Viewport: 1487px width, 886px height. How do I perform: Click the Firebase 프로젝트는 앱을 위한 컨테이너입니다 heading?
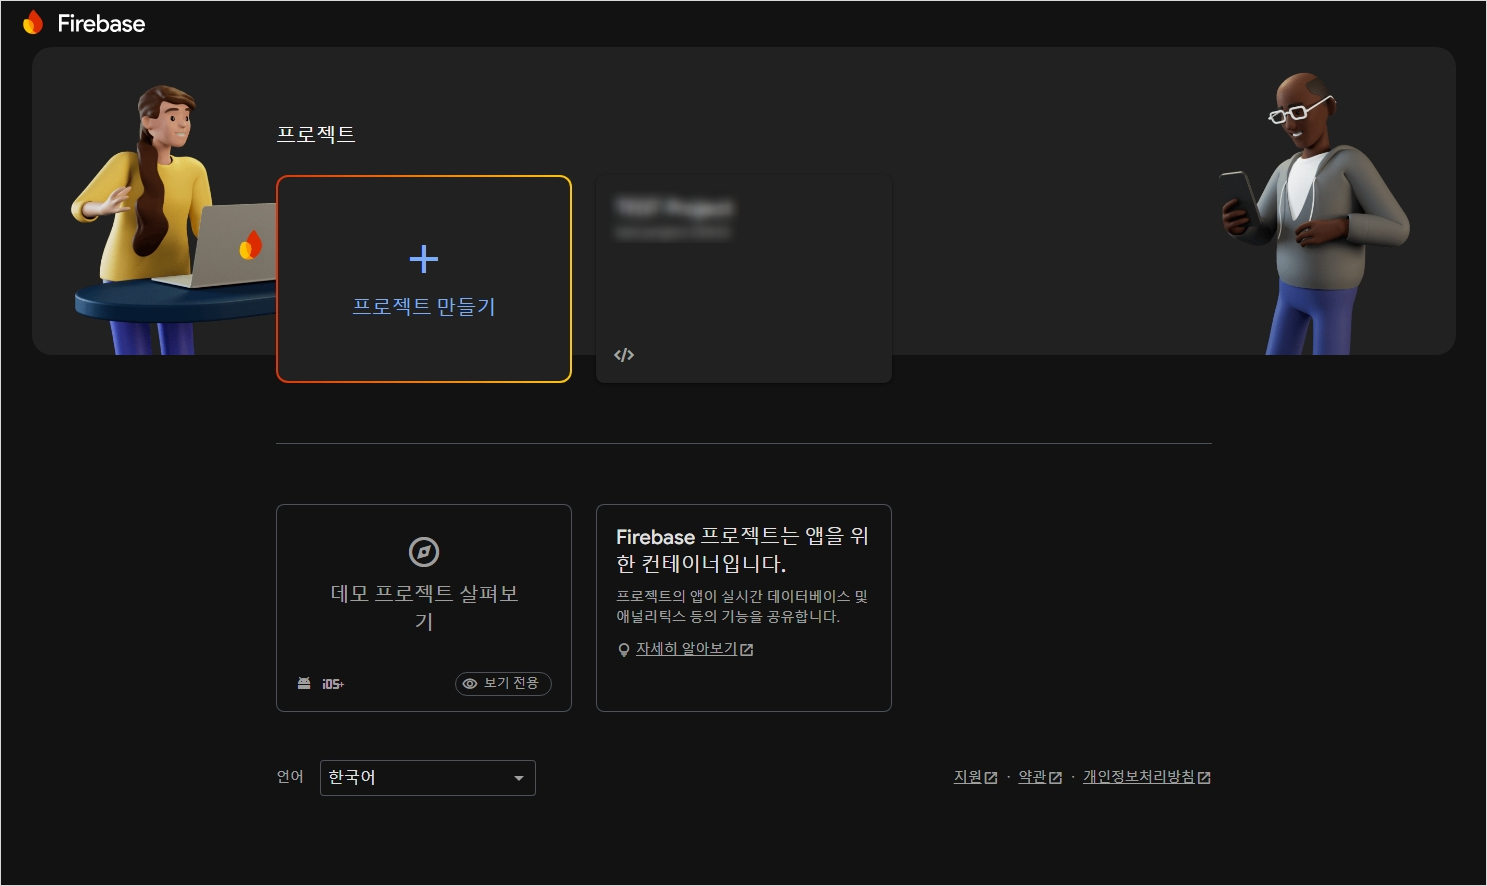pyautogui.click(x=742, y=550)
